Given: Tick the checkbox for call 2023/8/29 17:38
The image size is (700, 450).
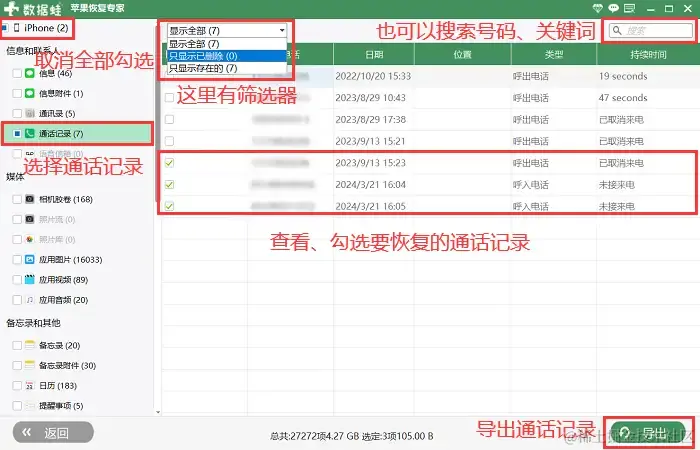Looking at the screenshot, I should click(x=169, y=119).
